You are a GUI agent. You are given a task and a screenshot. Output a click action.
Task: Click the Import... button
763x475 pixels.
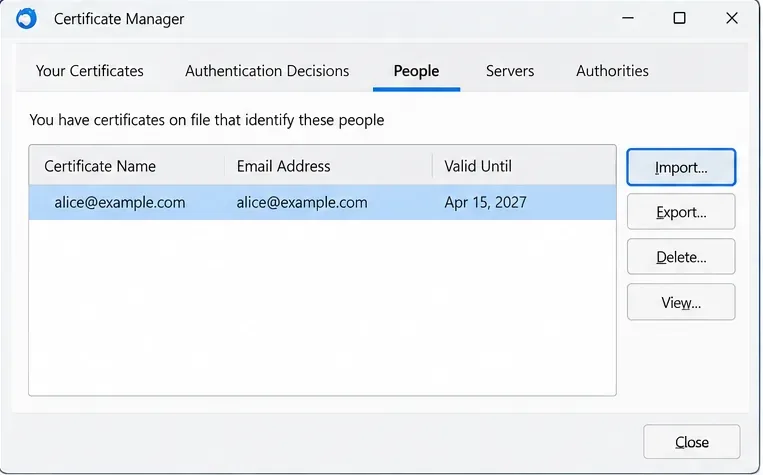point(681,167)
